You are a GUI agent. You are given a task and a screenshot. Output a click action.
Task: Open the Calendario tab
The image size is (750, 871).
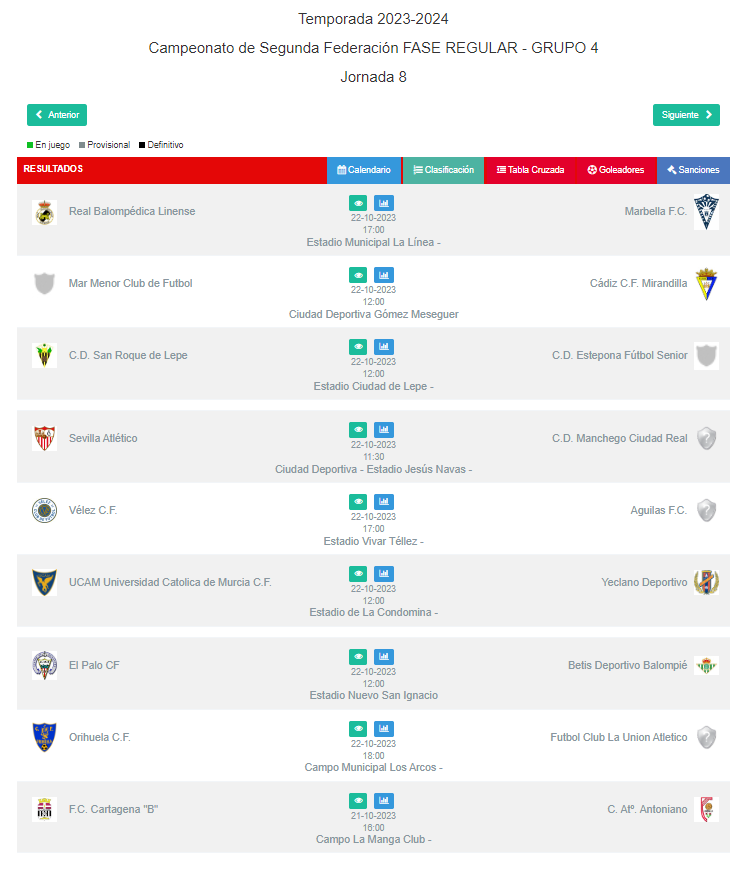pyautogui.click(x=364, y=170)
